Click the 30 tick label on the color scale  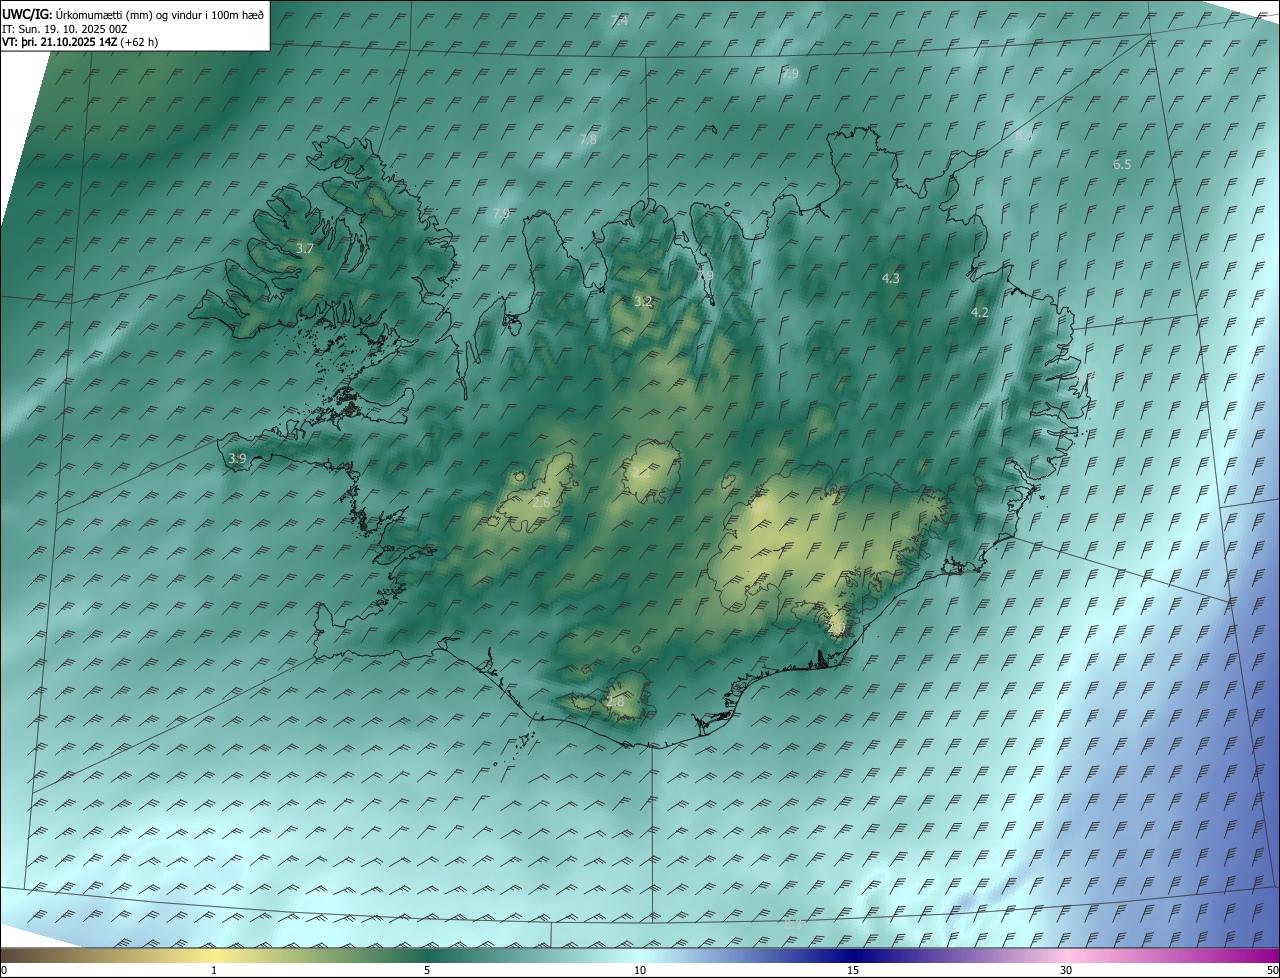1066,970
